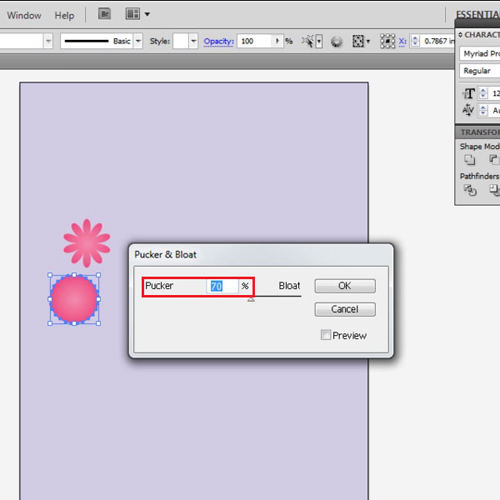The height and width of the screenshot is (500, 500).
Task: Open the Arrange Documents dropdown arrow
Action: point(147,14)
